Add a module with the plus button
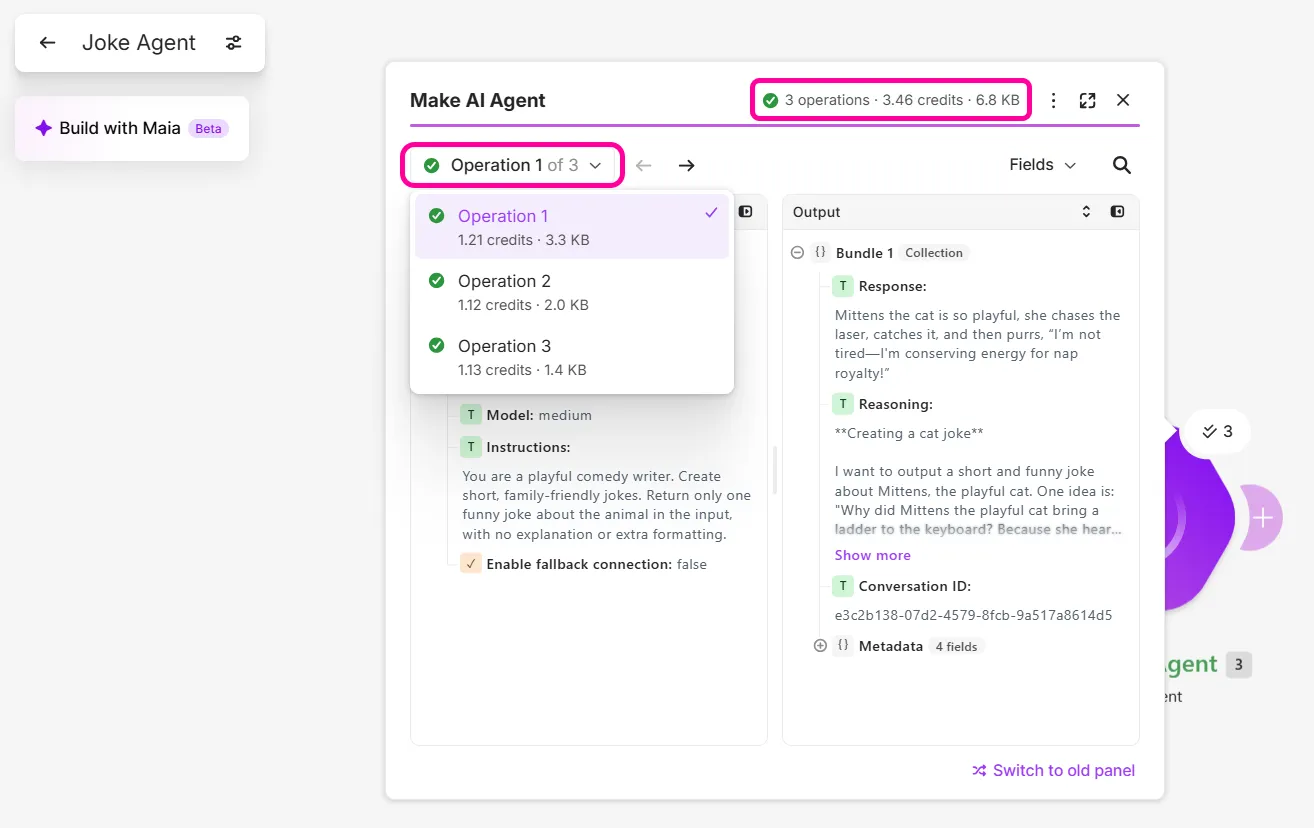The height and width of the screenshot is (828, 1314). (x=1263, y=518)
